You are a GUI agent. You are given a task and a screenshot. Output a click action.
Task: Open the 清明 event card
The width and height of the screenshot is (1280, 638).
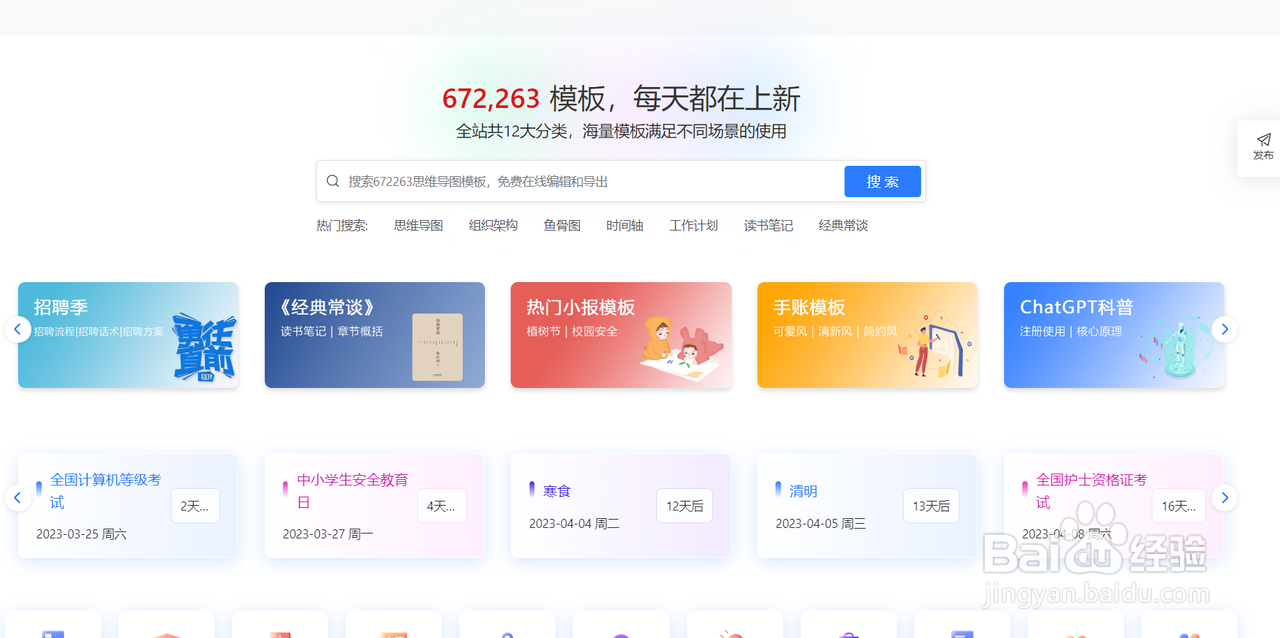(x=868, y=506)
